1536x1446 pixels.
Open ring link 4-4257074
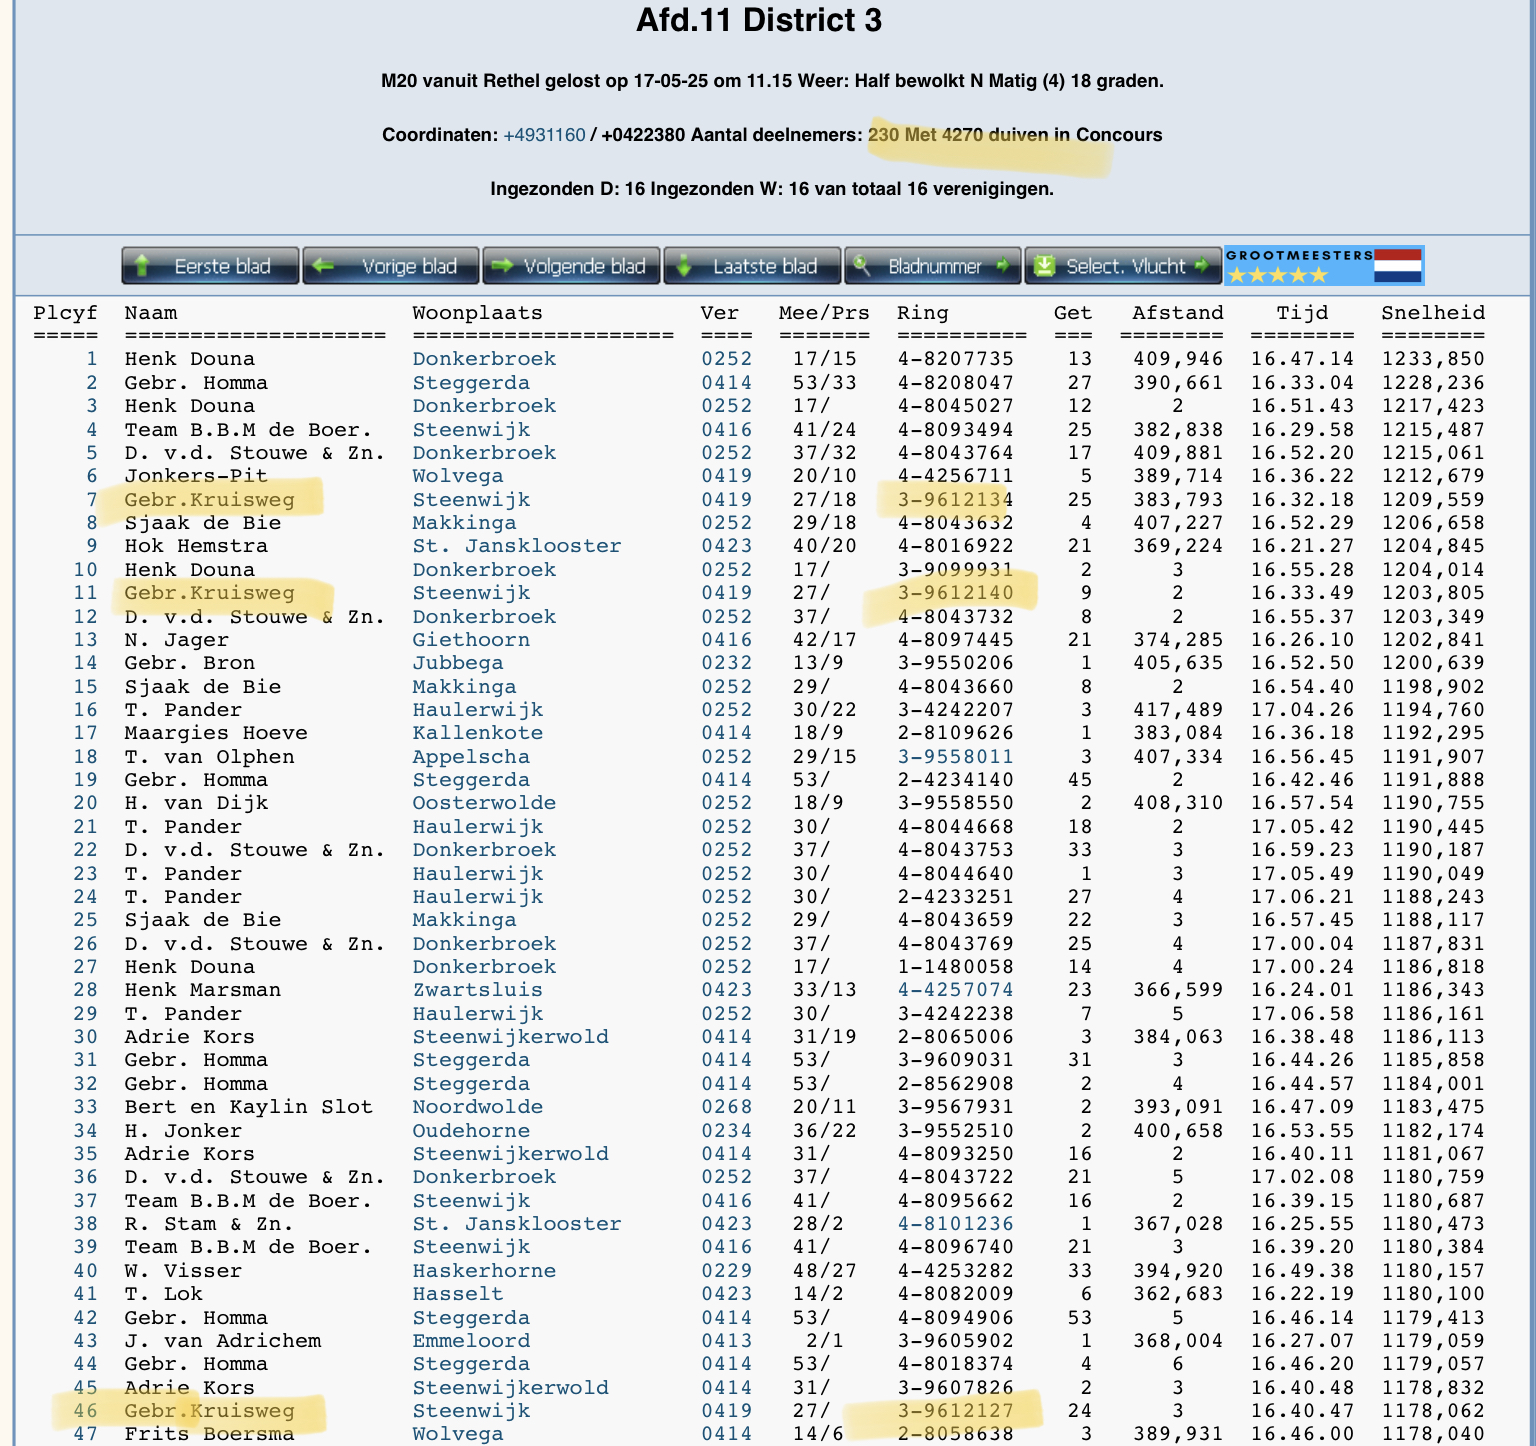(955, 990)
